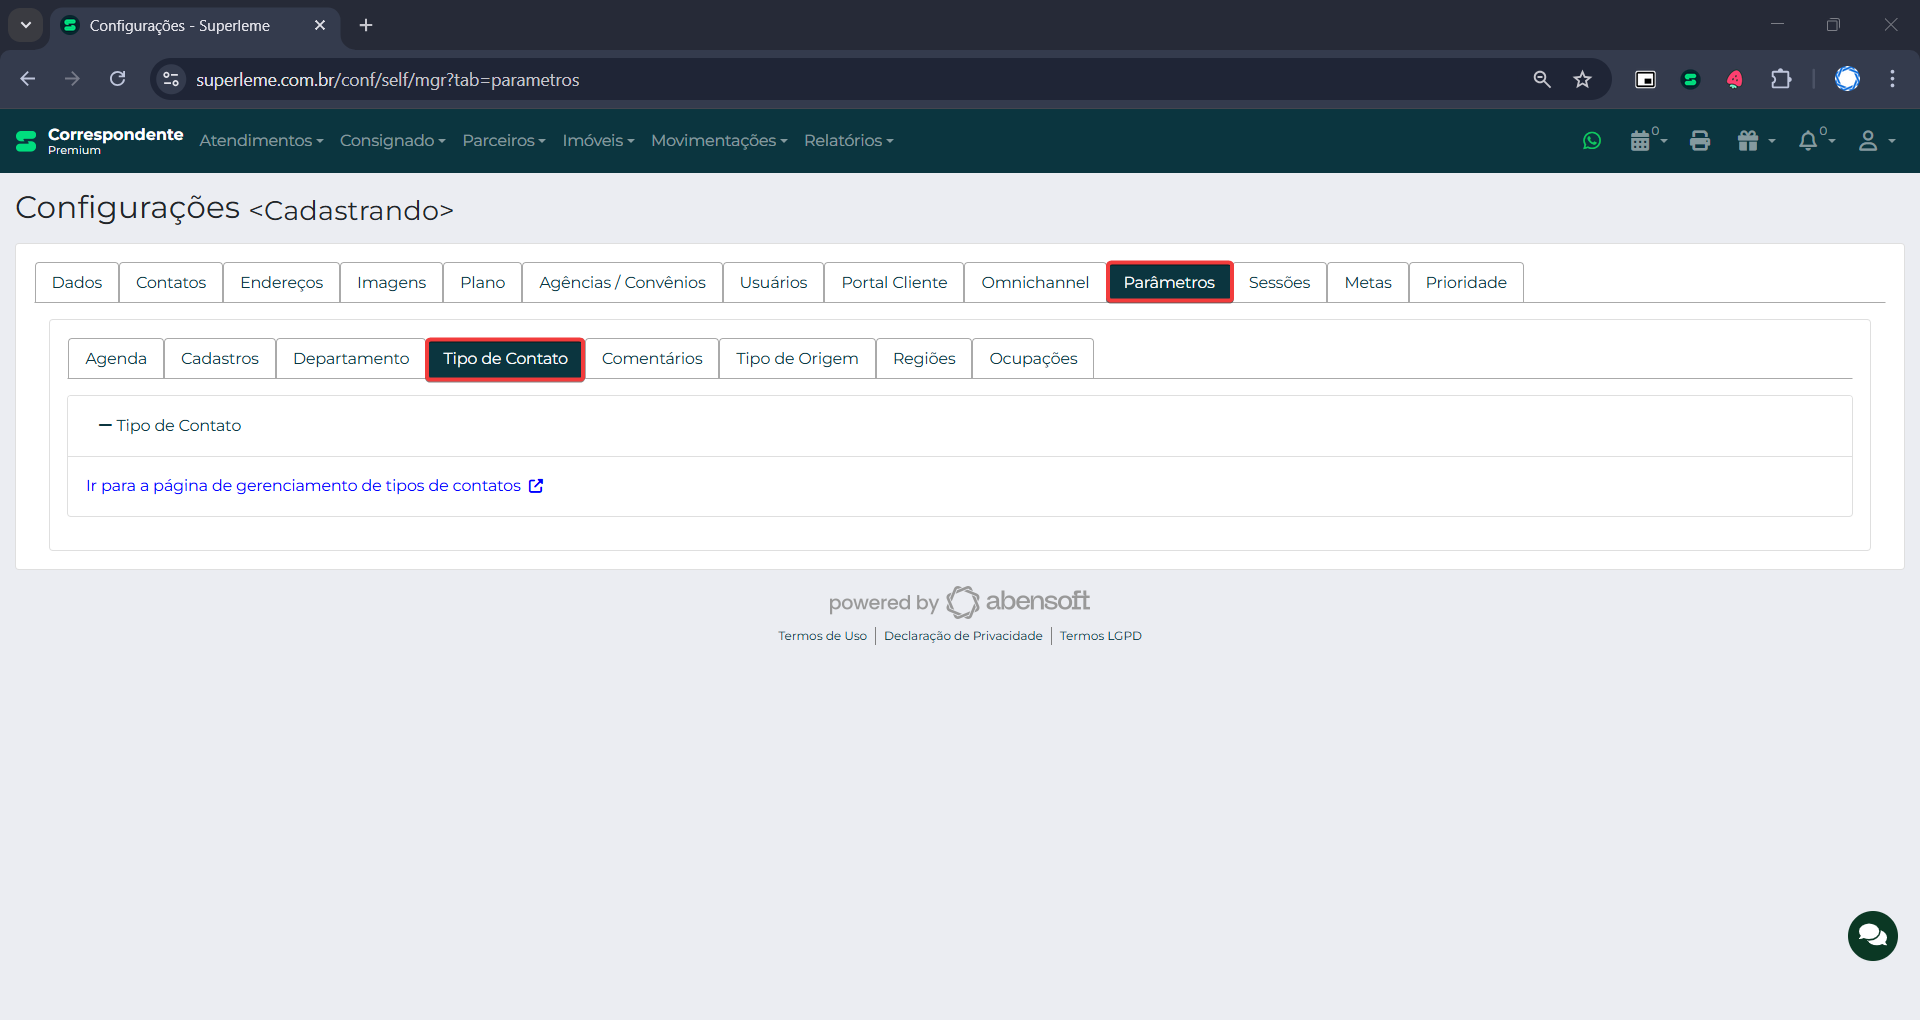1920x1020 pixels.
Task: Open the chat bubble support widget
Action: 1872,936
